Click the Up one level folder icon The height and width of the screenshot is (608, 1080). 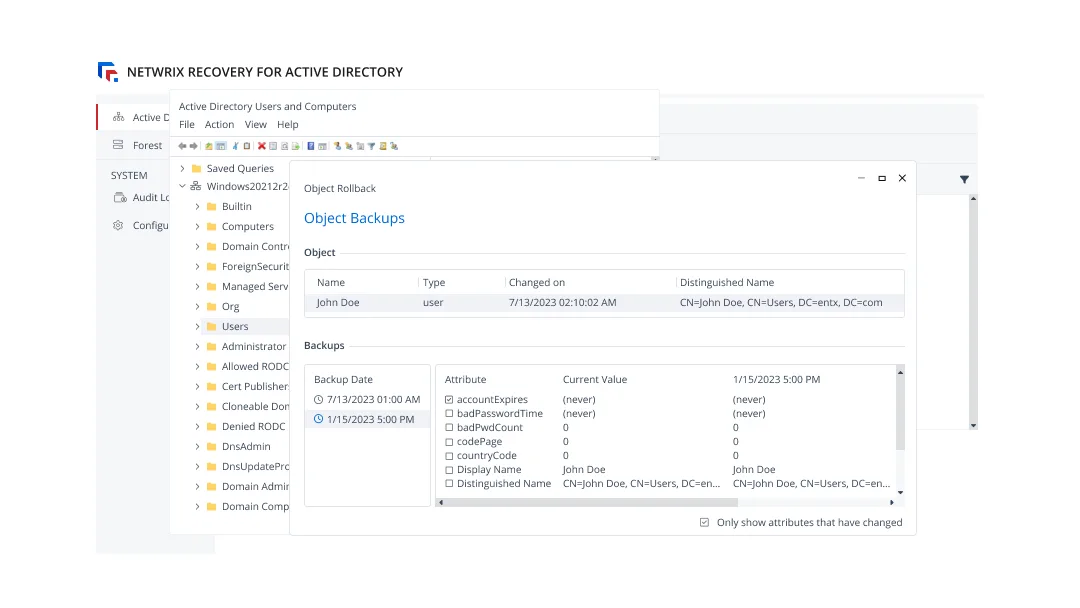pos(209,146)
